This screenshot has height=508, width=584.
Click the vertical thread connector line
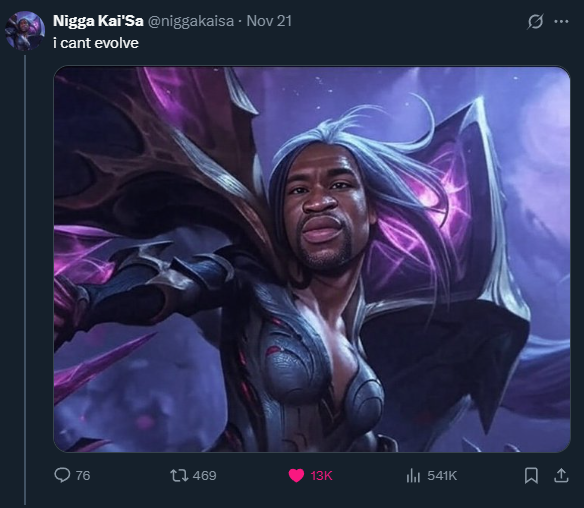pyautogui.click(x=25, y=280)
